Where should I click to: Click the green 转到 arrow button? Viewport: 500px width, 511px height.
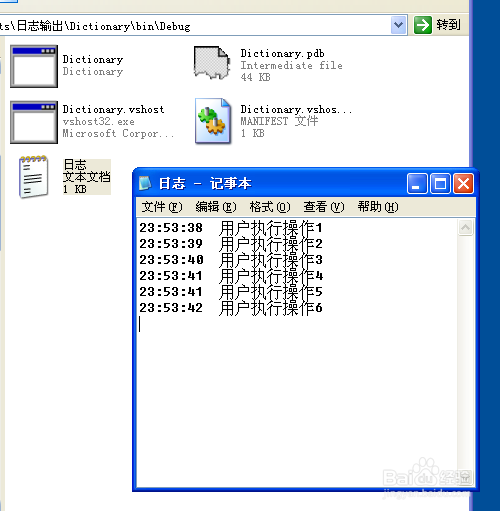pyautogui.click(x=423, y=25)
